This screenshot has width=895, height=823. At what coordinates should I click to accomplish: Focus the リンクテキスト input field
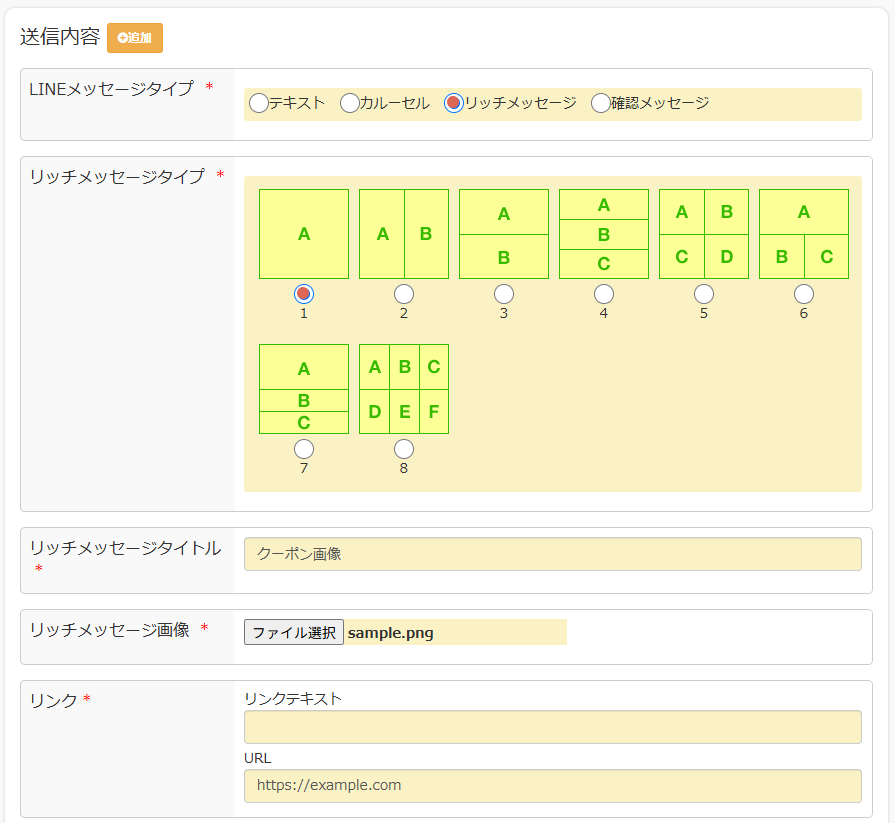tap(553, 727)
